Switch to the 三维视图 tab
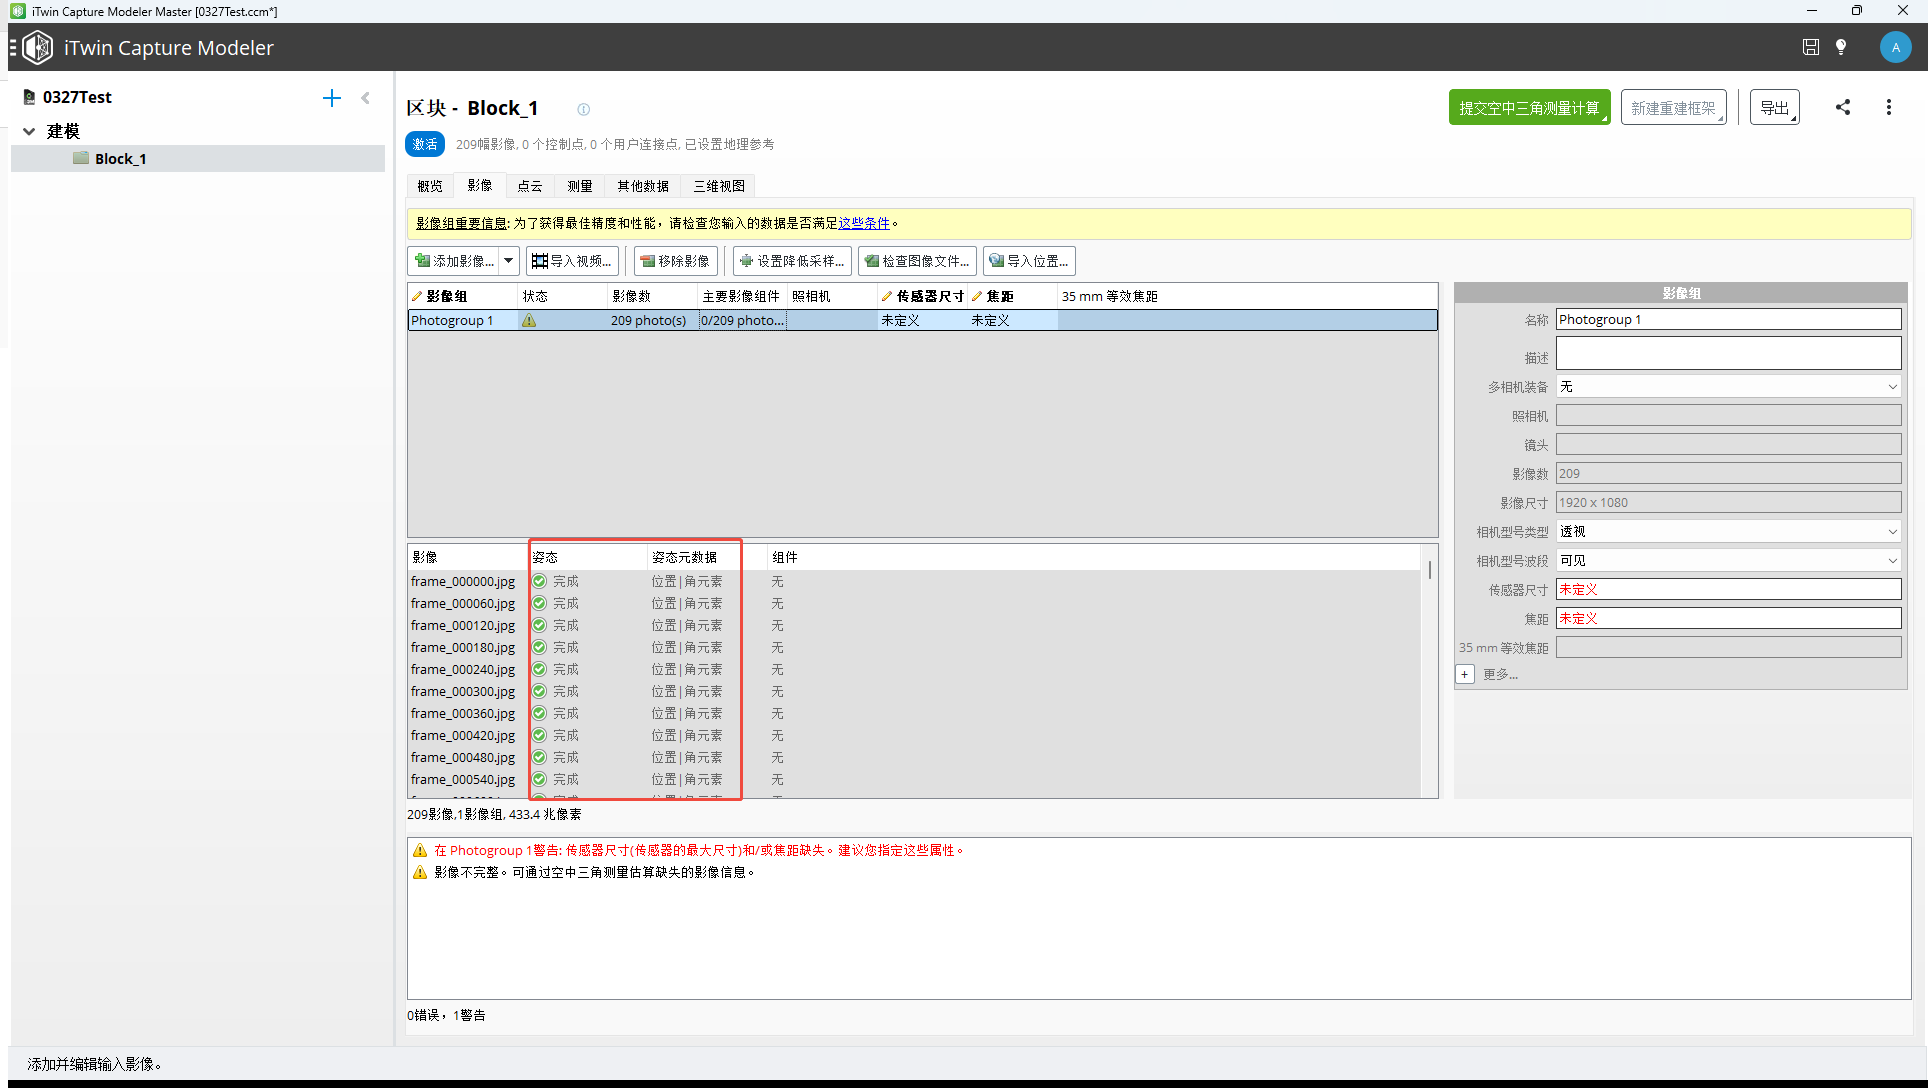 click(719, 186)
